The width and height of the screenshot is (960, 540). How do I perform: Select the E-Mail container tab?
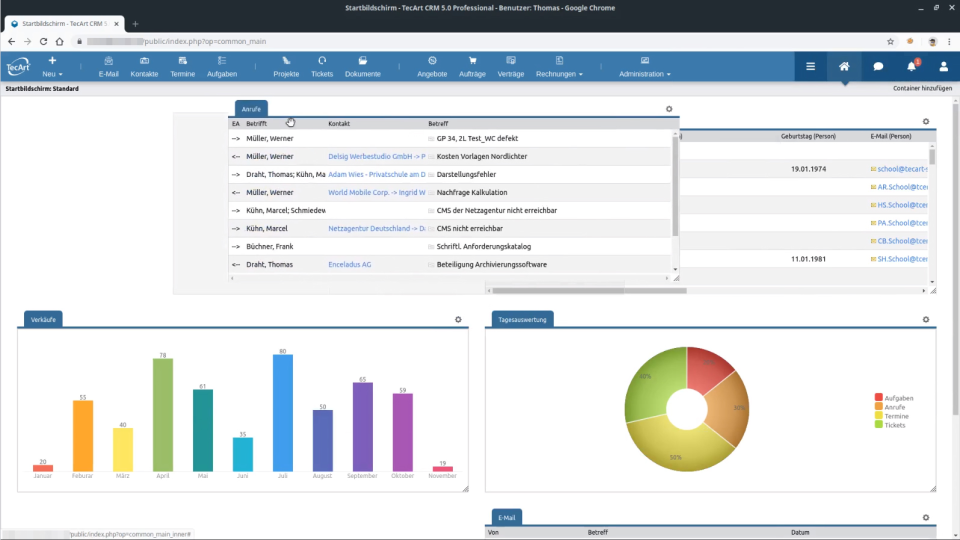click(506, 517)
